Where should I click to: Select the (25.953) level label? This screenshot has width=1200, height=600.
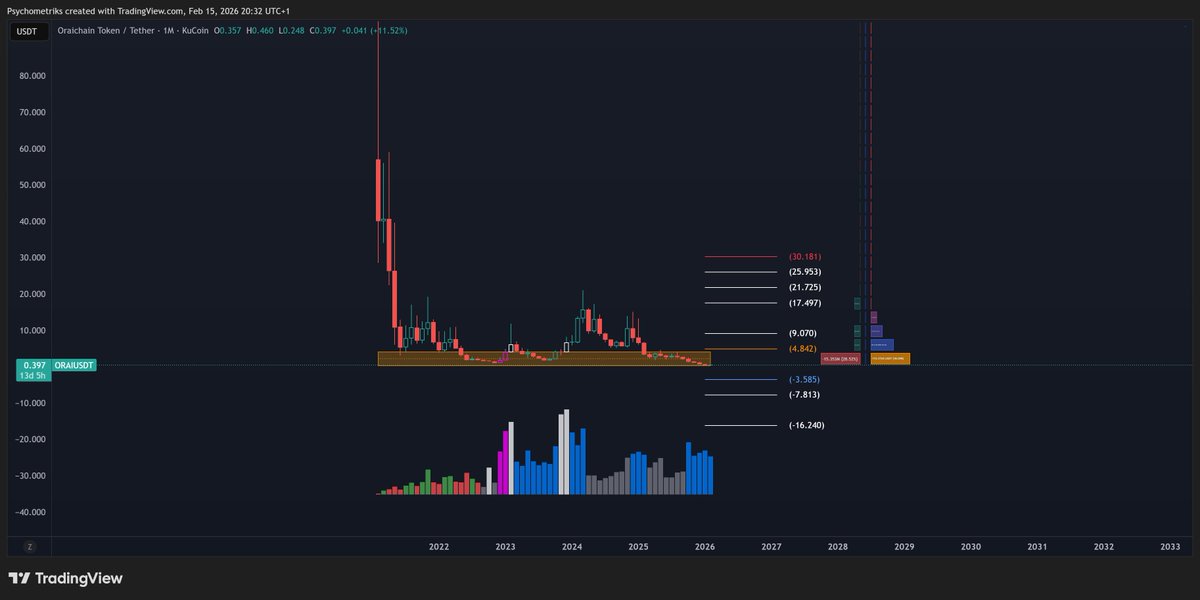tap(805, 272)
